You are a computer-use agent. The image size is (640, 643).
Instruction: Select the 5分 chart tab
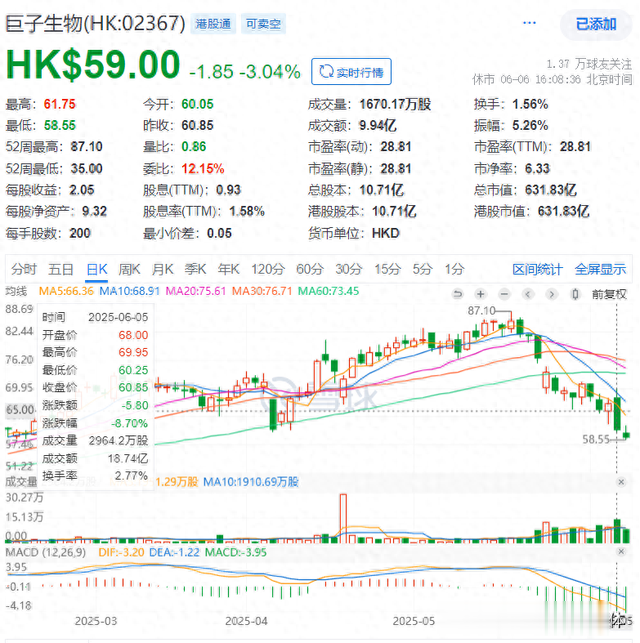422,269
